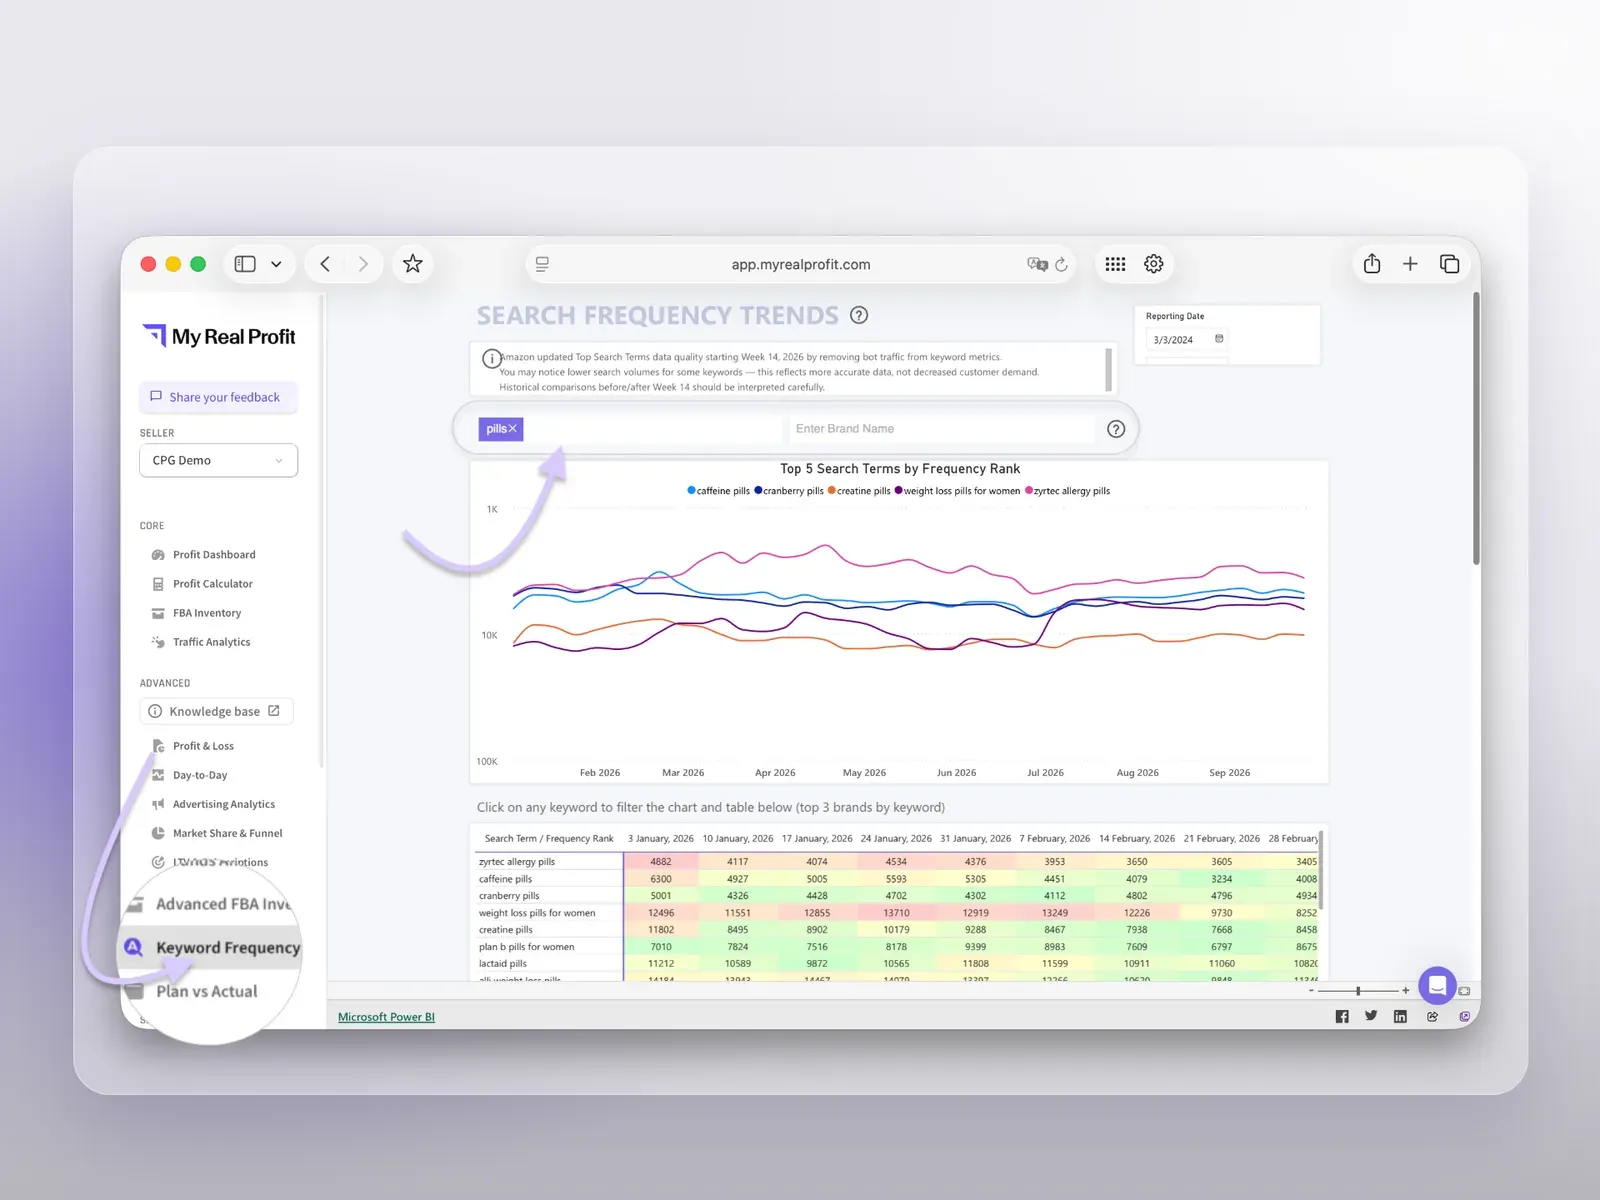This screenshot has width=1600, height=1200.
Task: Share report on Facebook
Action: [1342, 1017]
